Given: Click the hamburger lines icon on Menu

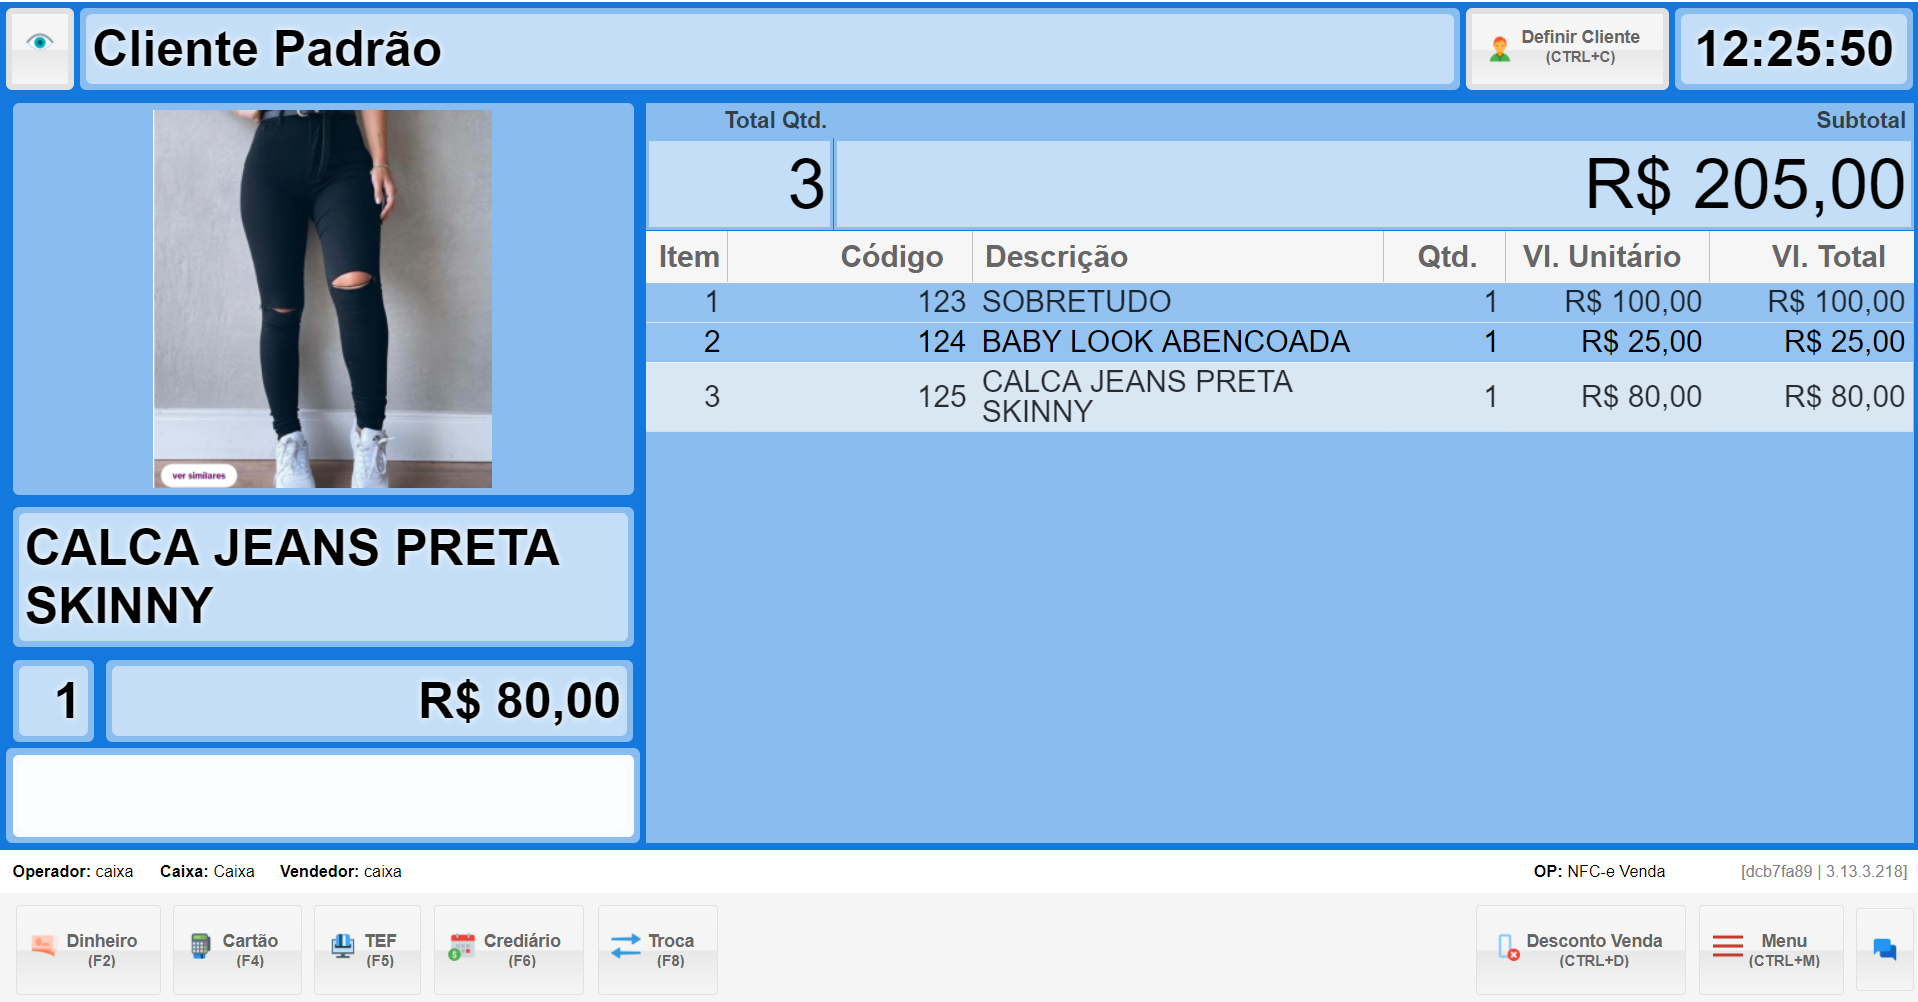Looking at the screenshot, I should 1728,946.
